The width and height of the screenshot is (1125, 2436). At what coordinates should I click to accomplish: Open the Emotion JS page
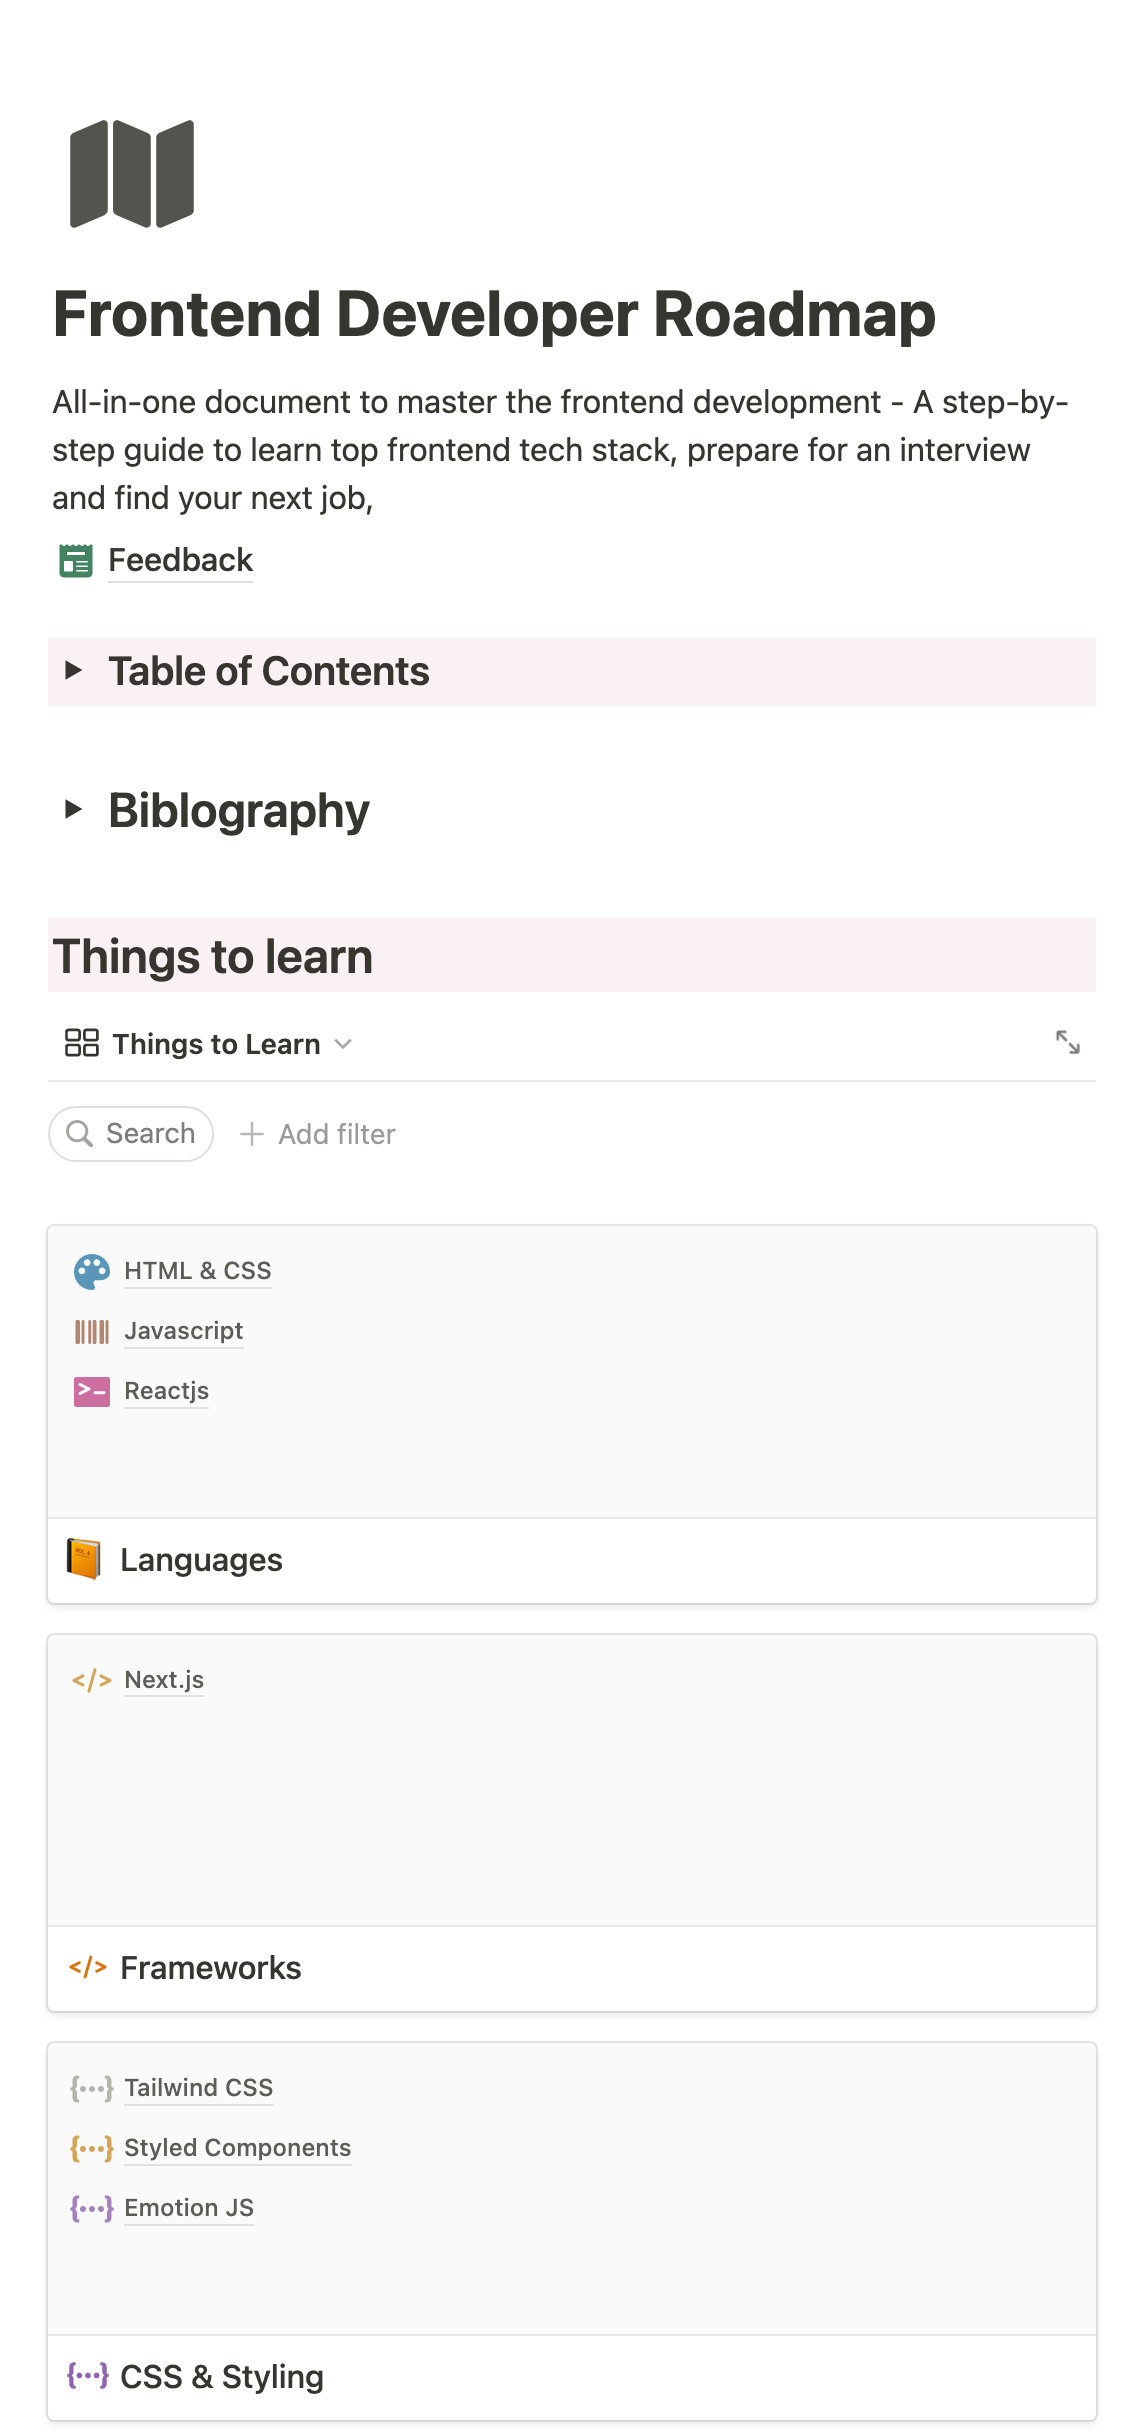(x=188, y=2208)
